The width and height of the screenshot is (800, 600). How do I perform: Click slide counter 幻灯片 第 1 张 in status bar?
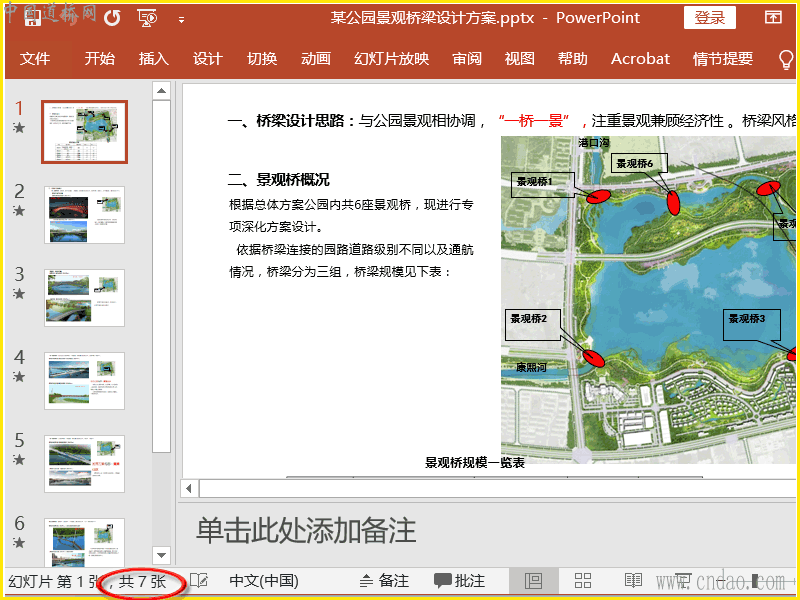(54, 581)
